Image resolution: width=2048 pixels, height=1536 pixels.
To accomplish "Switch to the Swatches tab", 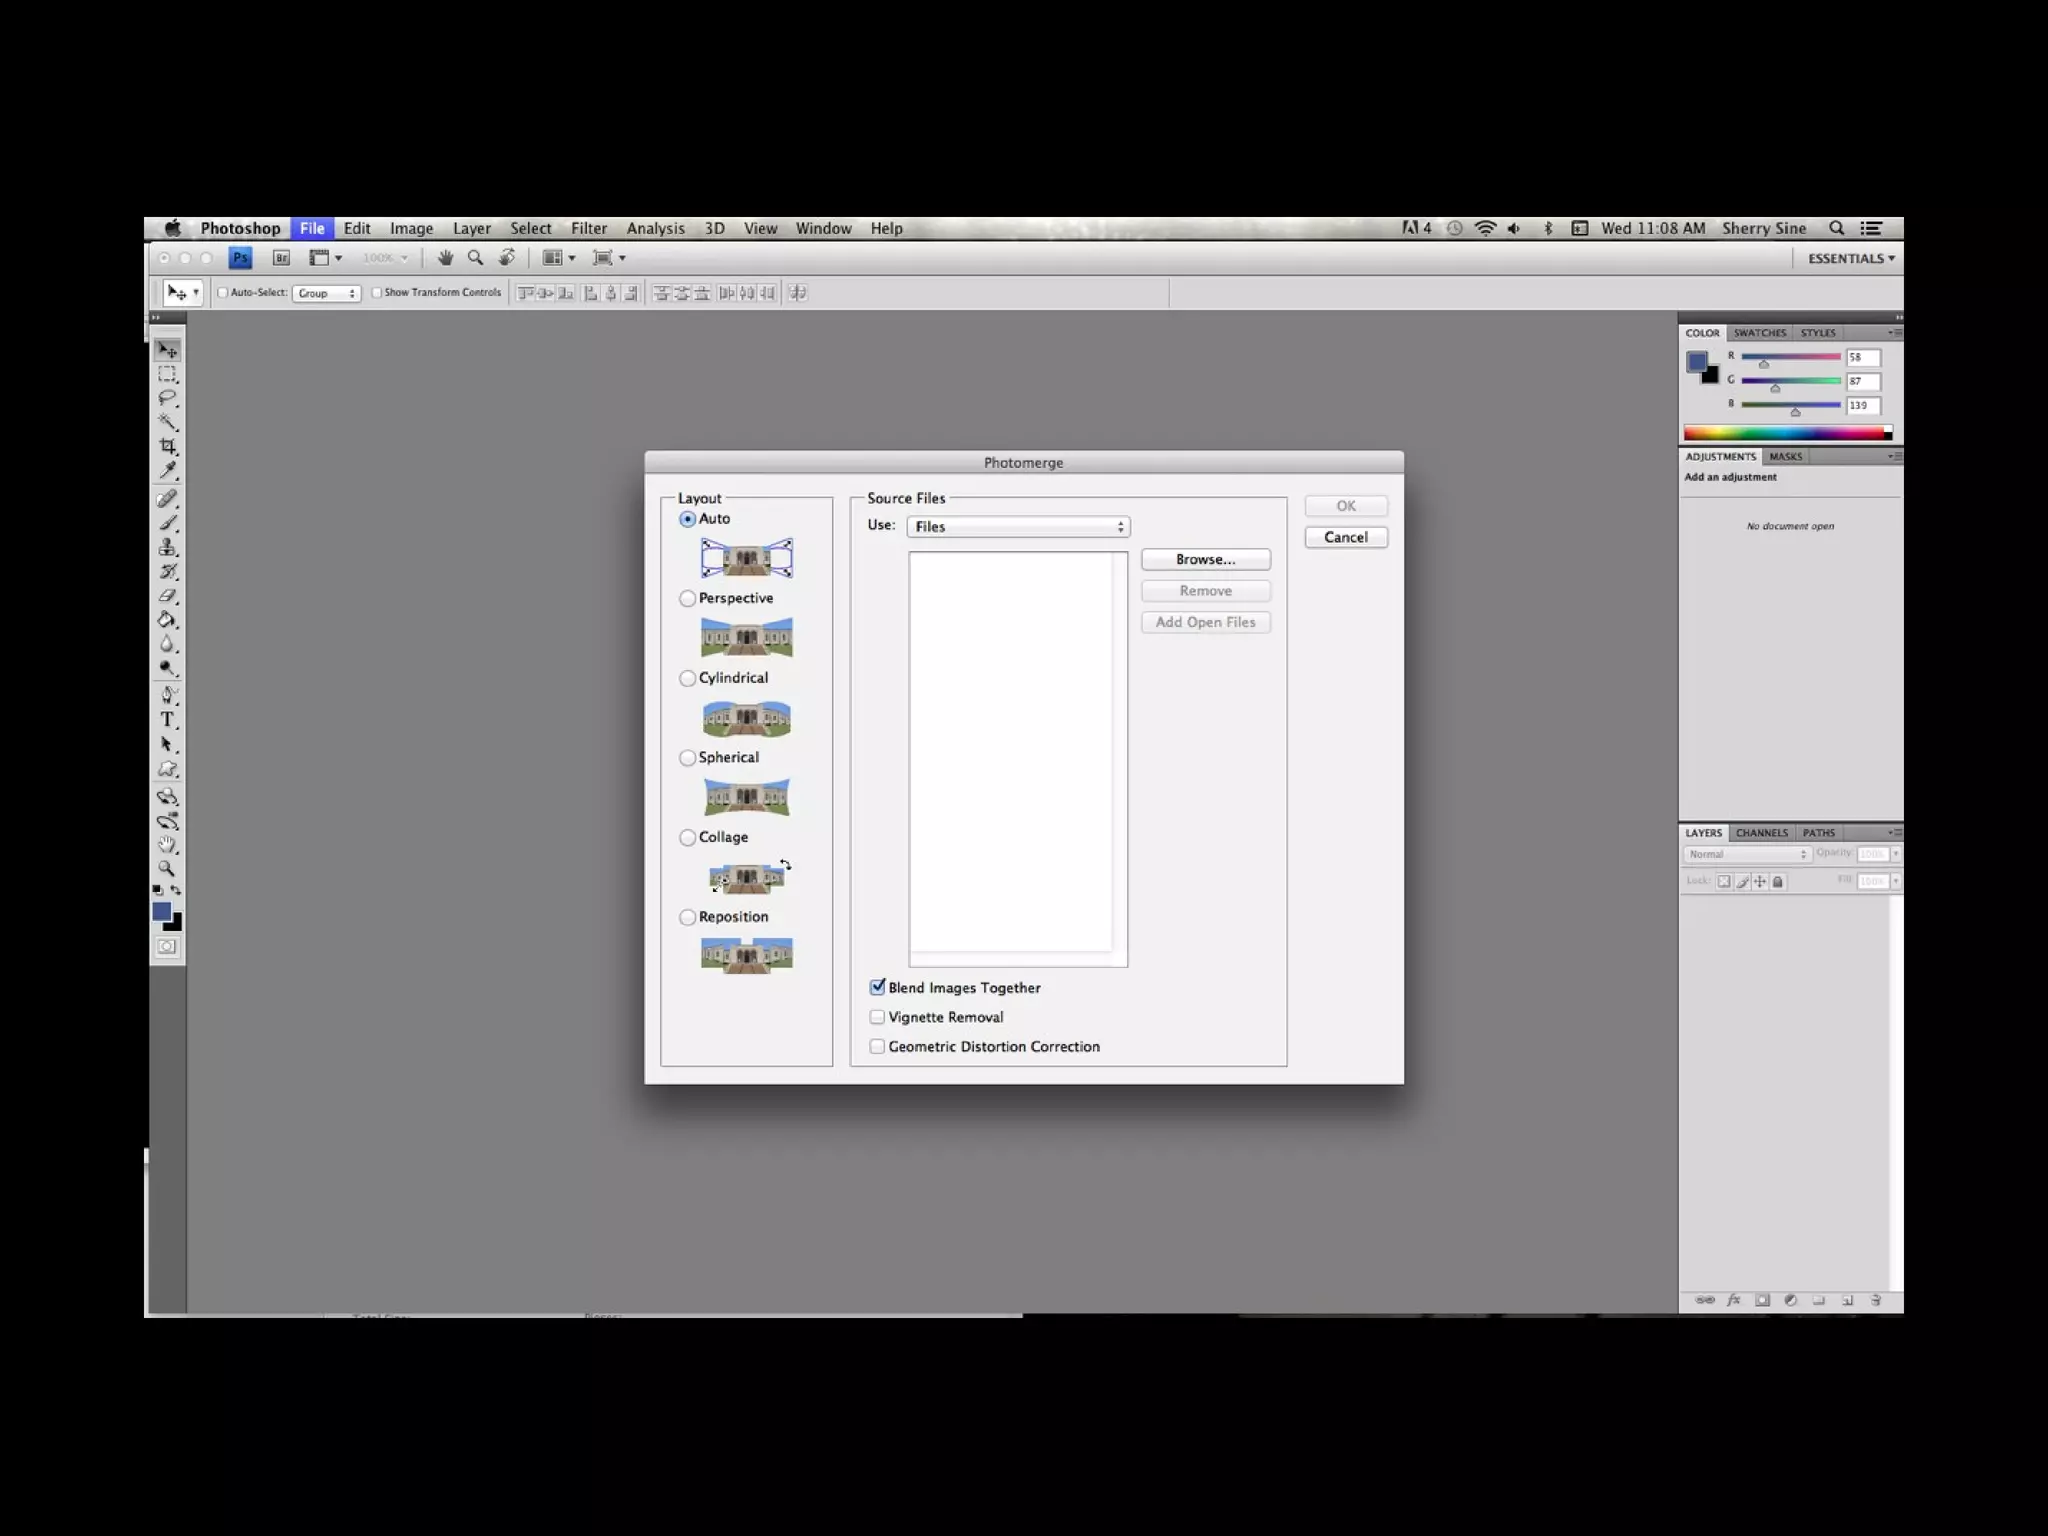I will [1759, 333].
